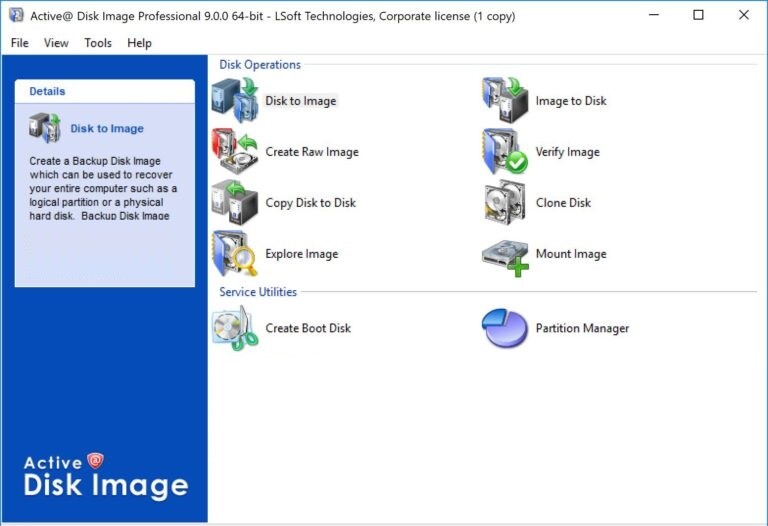Open the File menu
Viewport: 768px width, 526px height.
pyautogui.click(x=20, y=43)
